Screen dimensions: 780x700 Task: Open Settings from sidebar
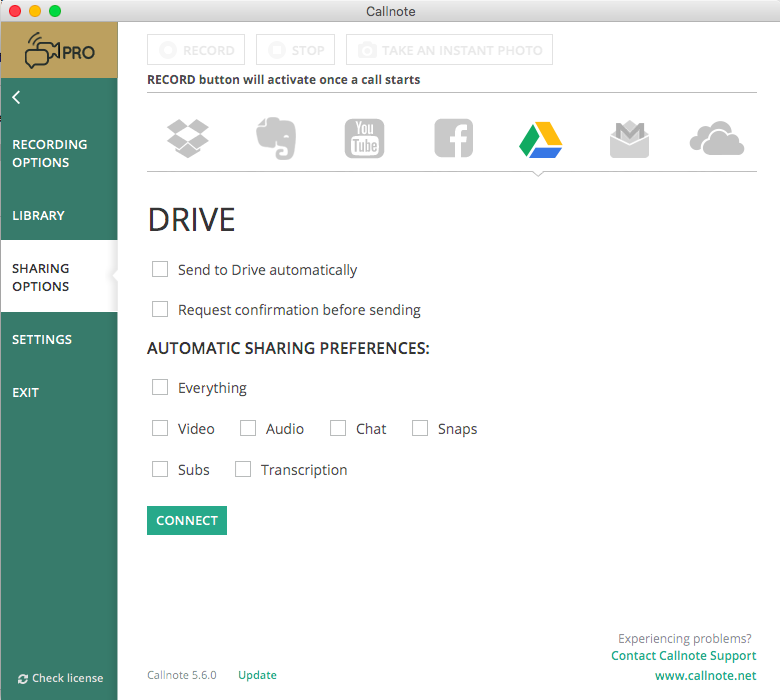[x=42, y=339]
